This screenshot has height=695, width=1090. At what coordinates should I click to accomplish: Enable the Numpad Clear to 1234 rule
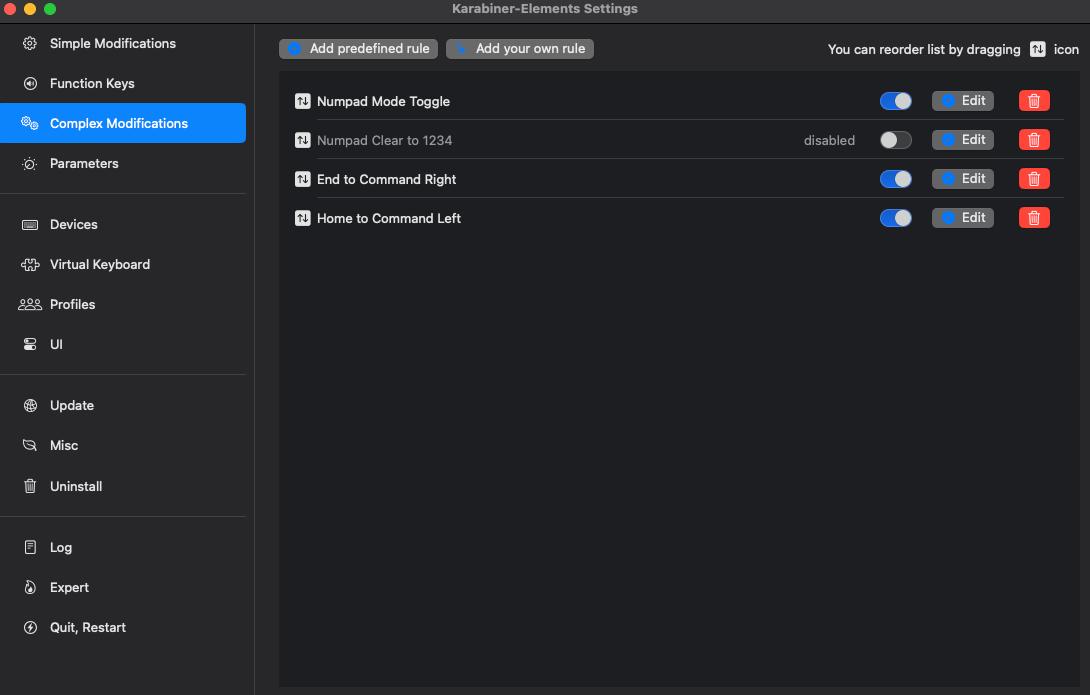[895, 140]
